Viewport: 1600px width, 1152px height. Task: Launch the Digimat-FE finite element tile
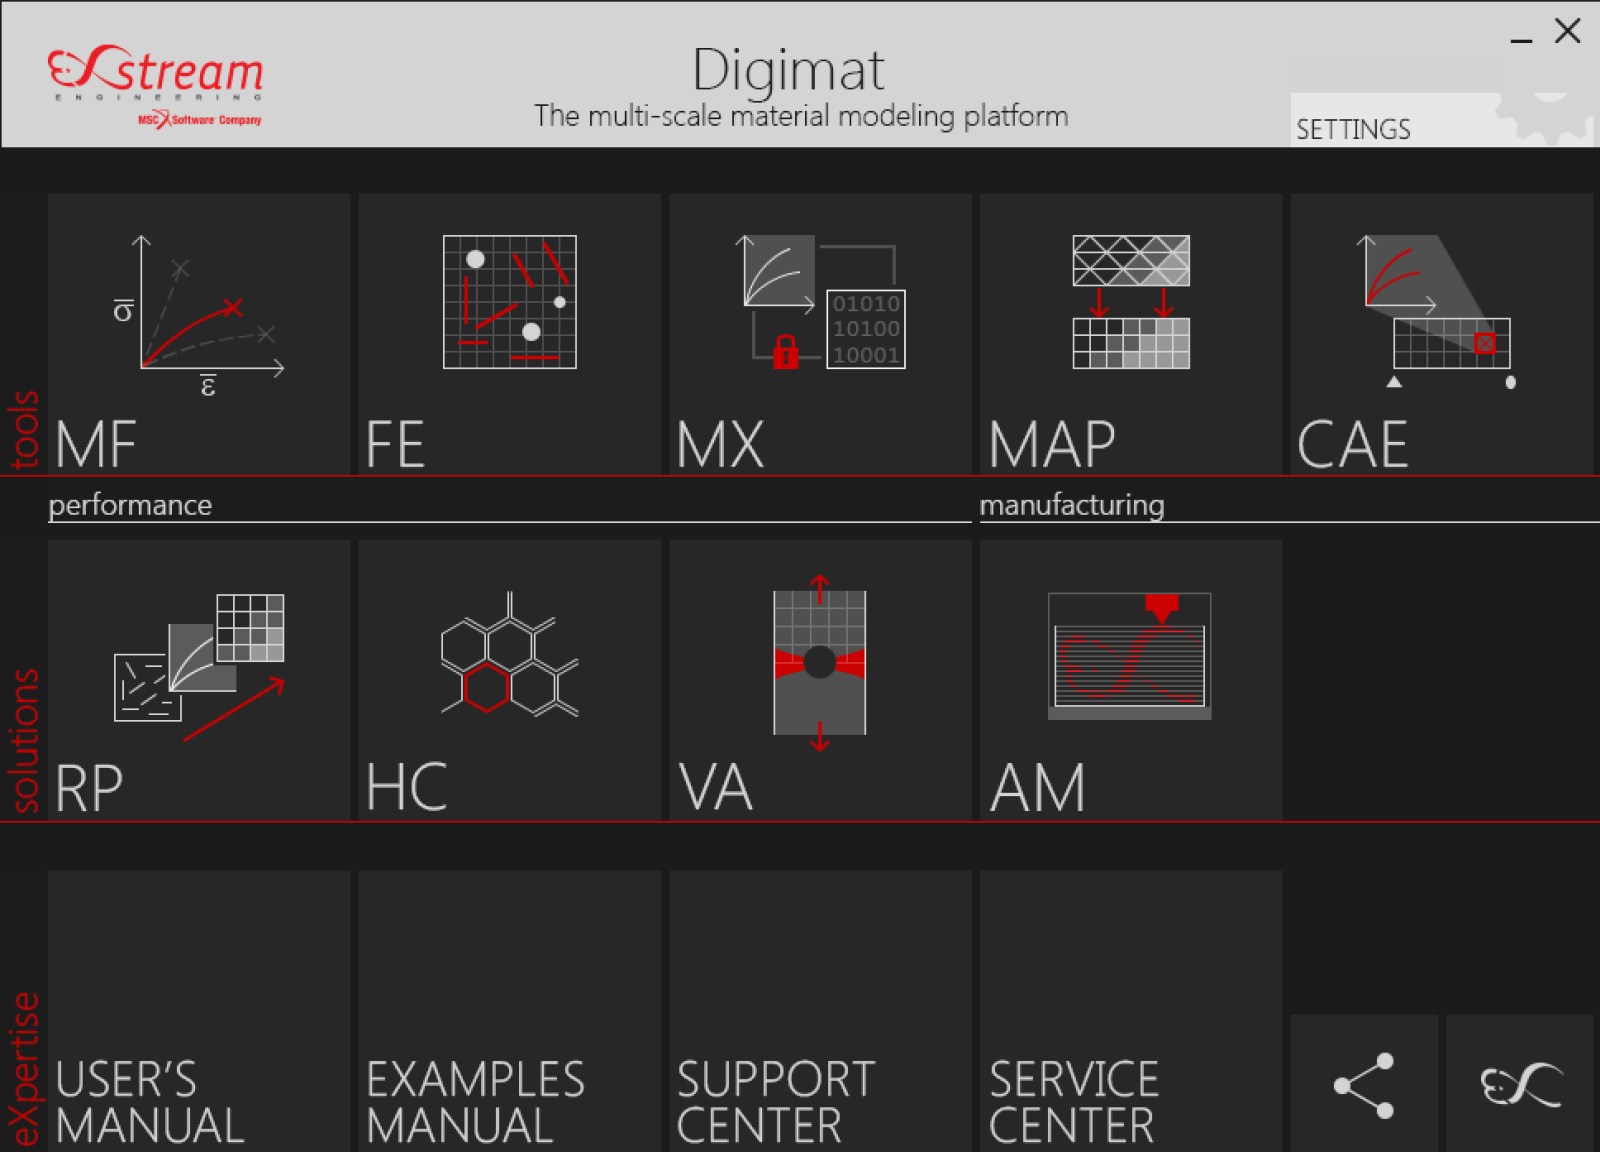510,334
